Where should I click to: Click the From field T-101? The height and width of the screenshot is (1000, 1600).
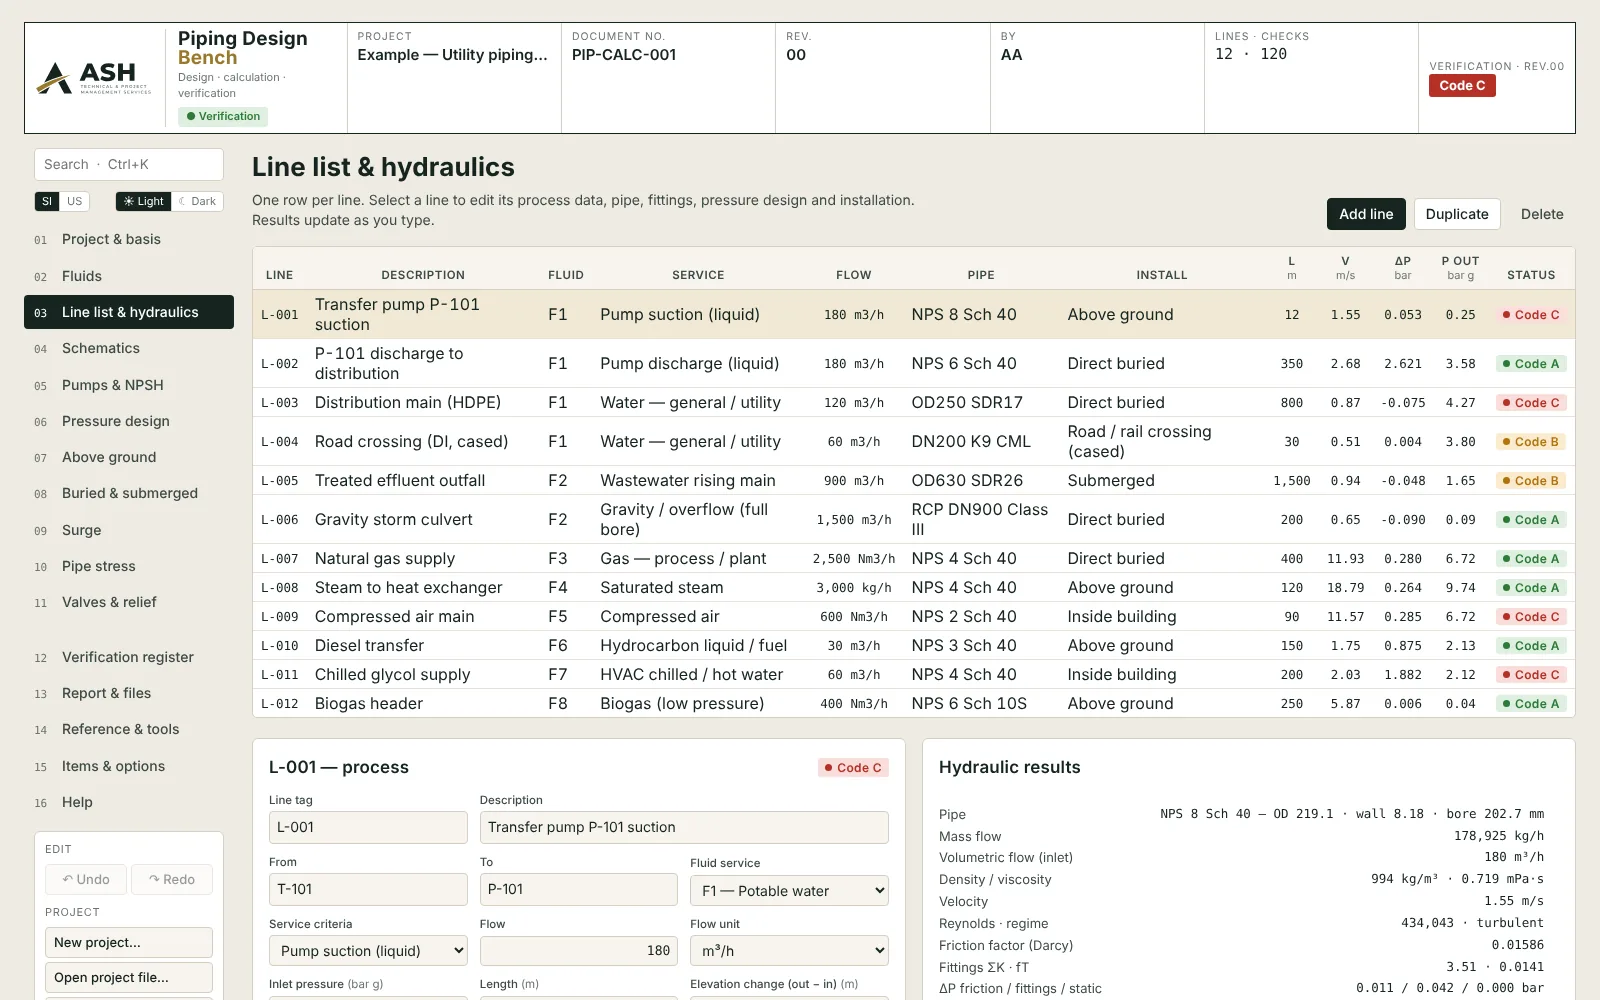[x=368, y=889]
